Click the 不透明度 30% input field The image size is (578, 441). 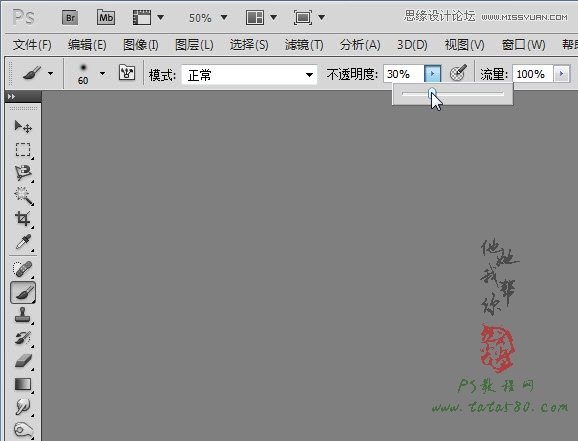pyautogui.click(x=404, y=74)
